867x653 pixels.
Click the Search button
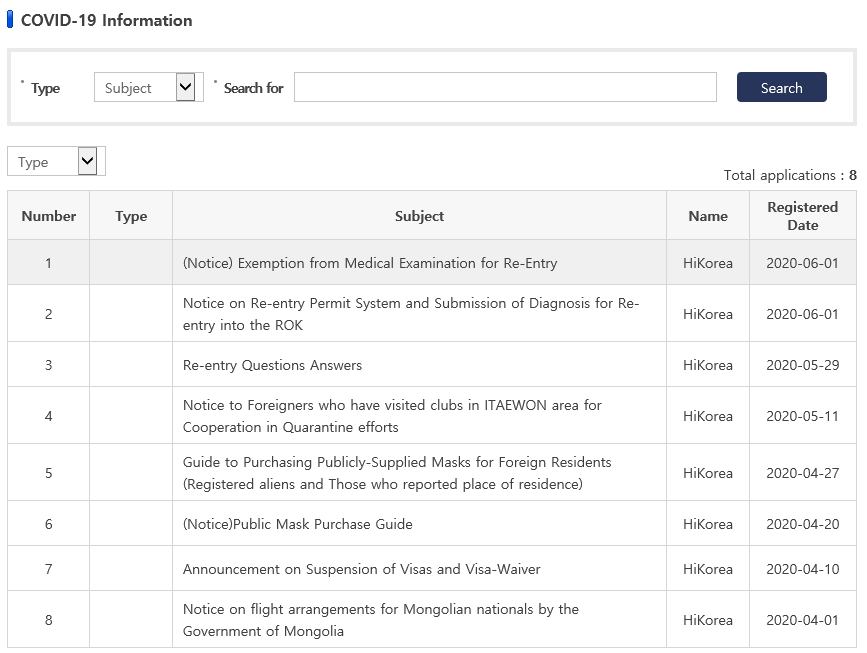(781, 87)
